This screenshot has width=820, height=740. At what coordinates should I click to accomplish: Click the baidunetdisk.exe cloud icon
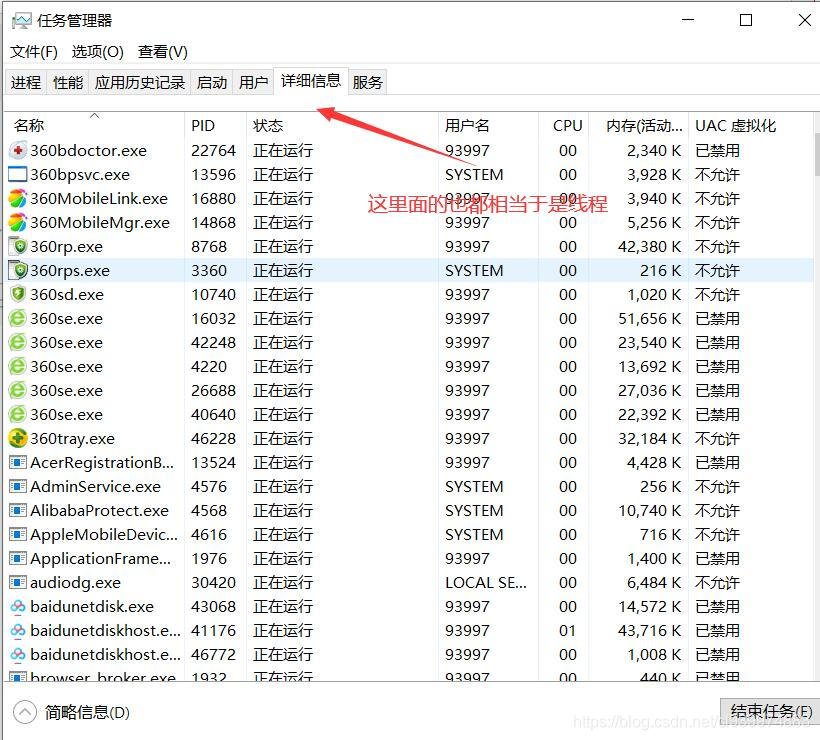(x=18, y=607)
